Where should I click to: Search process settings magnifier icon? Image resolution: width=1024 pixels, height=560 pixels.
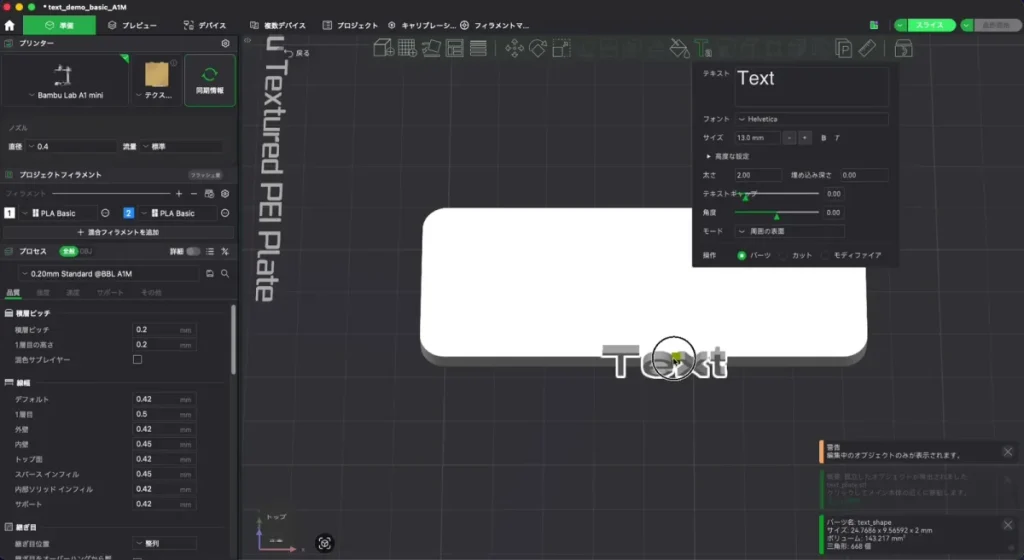[x=225, y=273]
